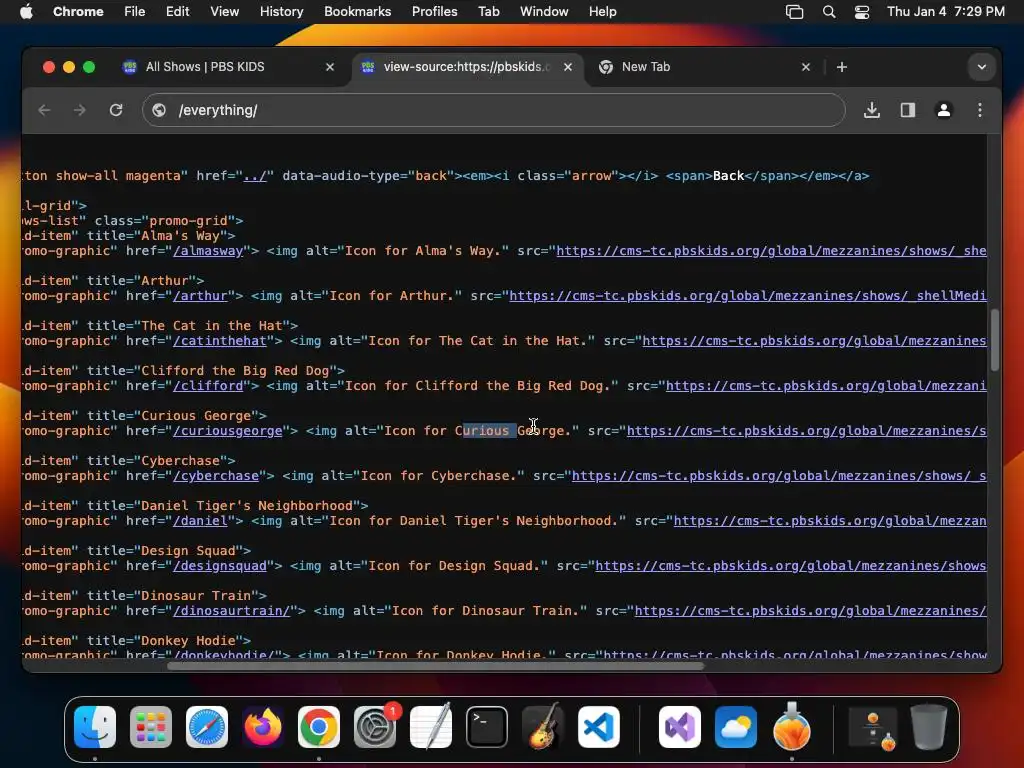Open Launchpad from the Dock
The image size is (1024, 768).
(151, 727)
